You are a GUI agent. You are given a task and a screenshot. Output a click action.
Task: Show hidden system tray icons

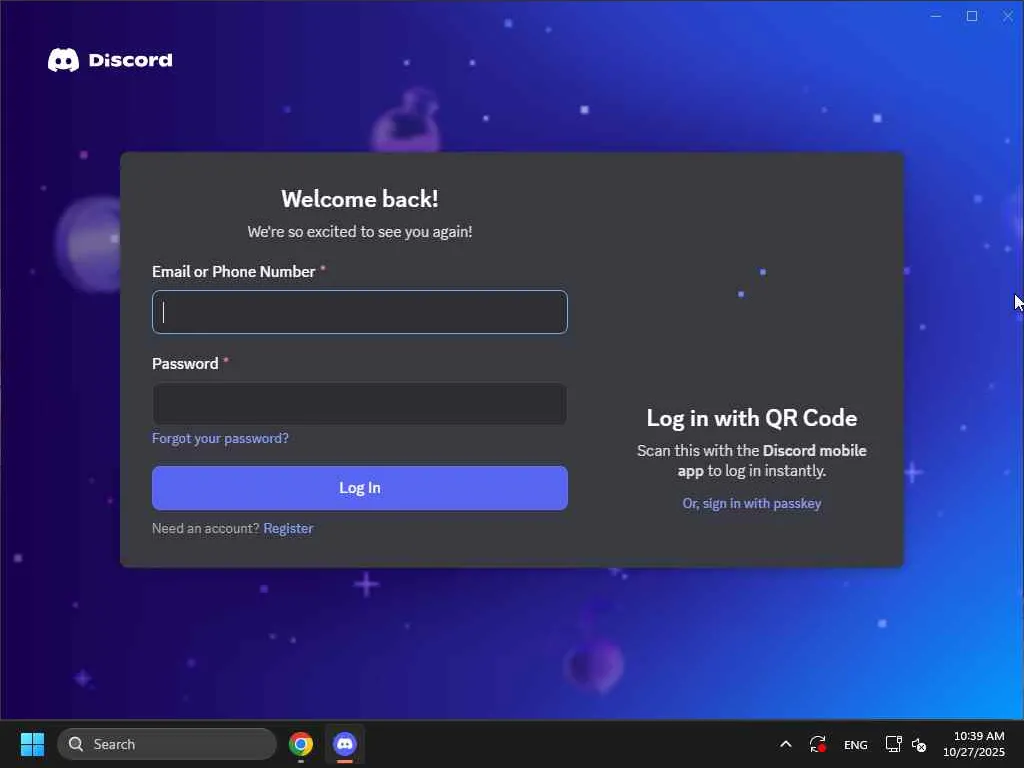786,744
